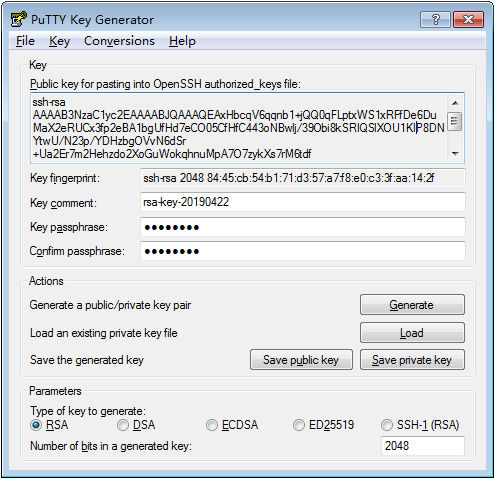Open the File menu
494x479 pixels.
(x=25, y=41)
